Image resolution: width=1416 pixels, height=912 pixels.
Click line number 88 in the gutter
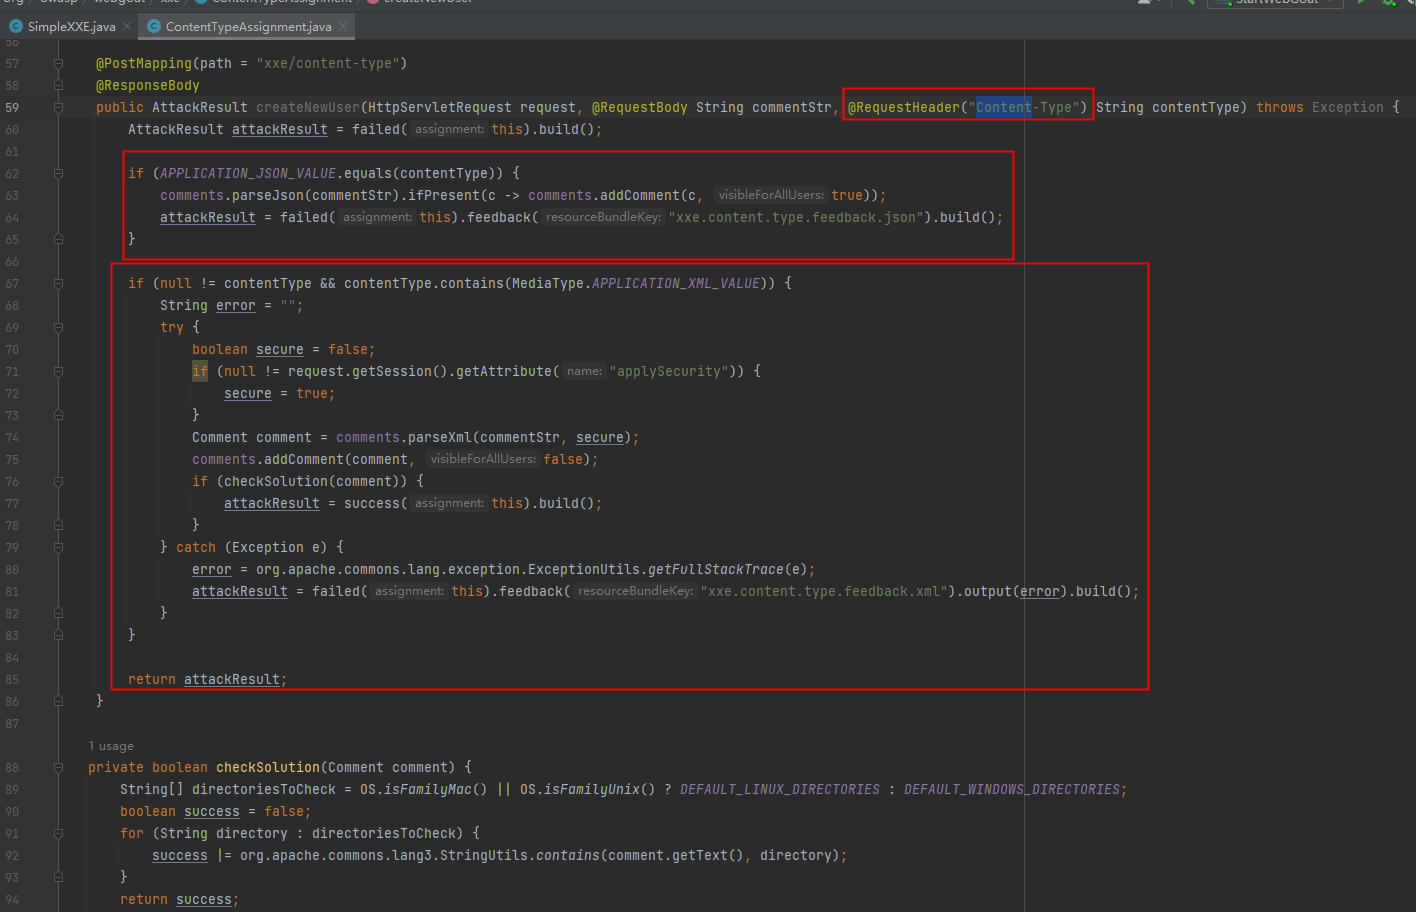12,767
